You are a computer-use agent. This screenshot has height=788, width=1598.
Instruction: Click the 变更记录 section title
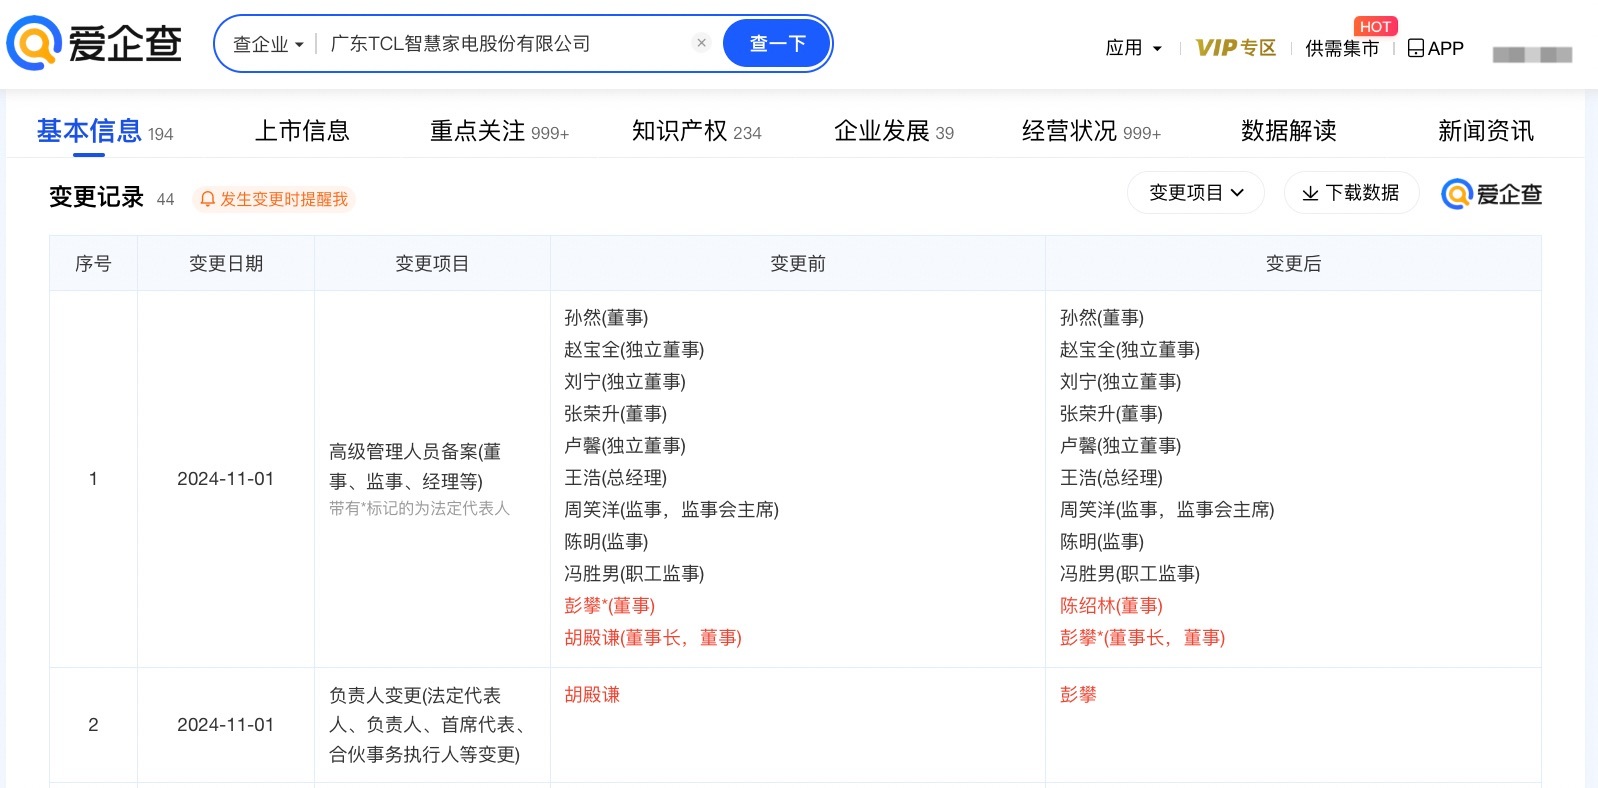click(x=96, y=197)
